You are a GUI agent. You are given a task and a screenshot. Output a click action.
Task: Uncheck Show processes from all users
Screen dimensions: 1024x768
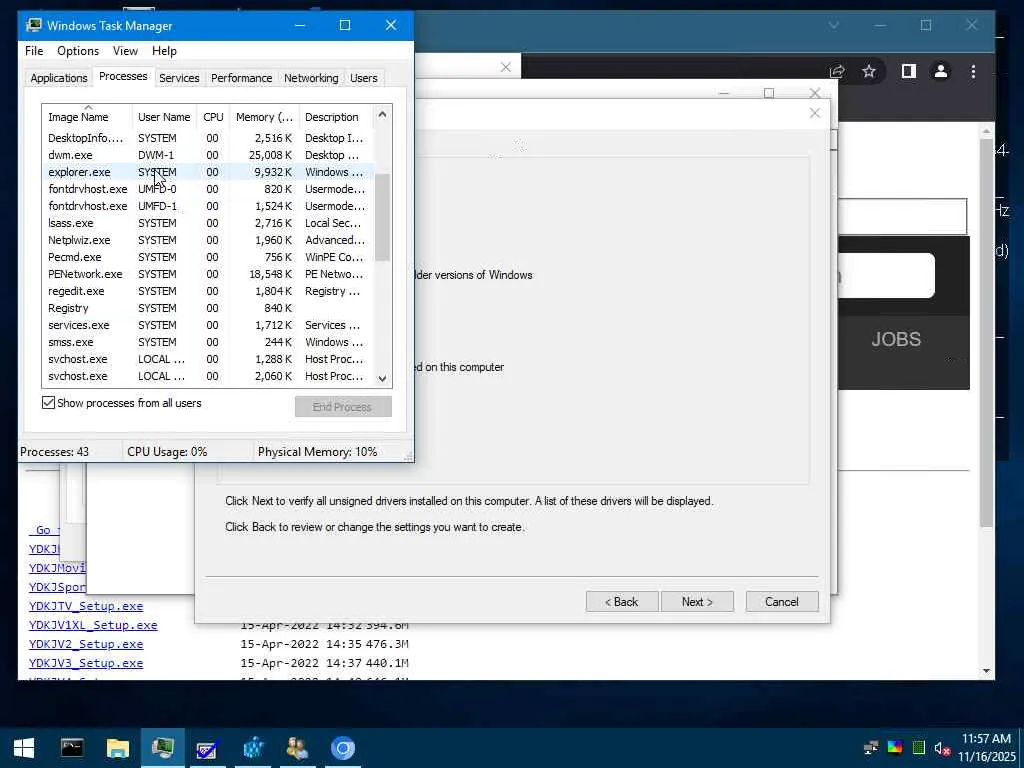point(48,403)
